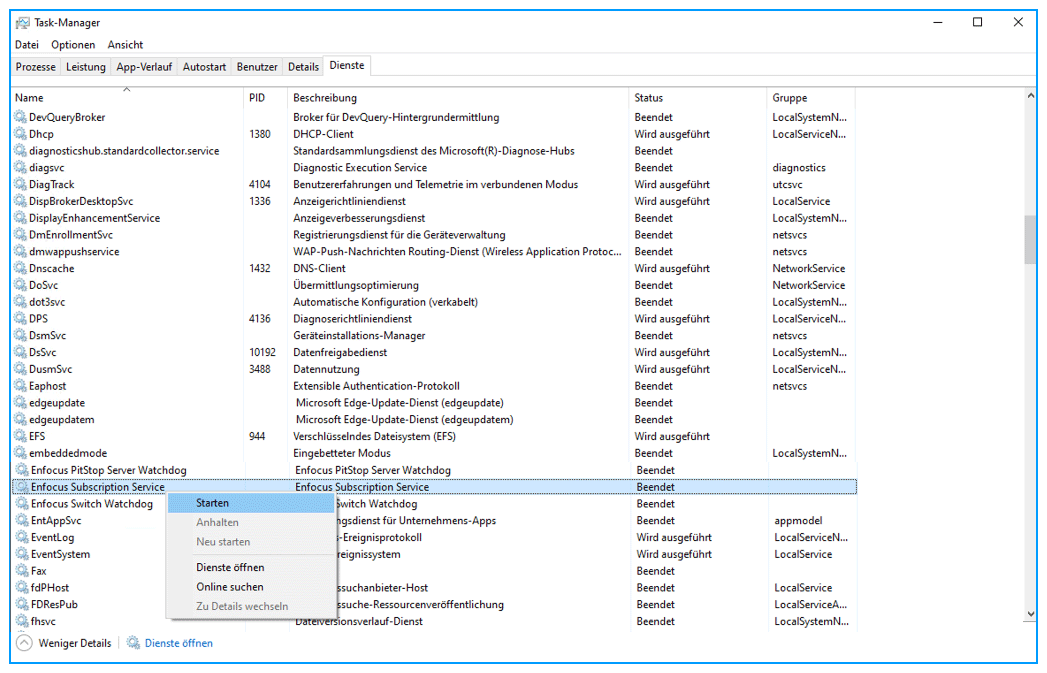Image resolution: width=1047 pixels, height=673 pixels.
Task: Click the icon next to Enfocus PitStop Server Watchdog
Action: pyautogui.click(x=22, y=470)
